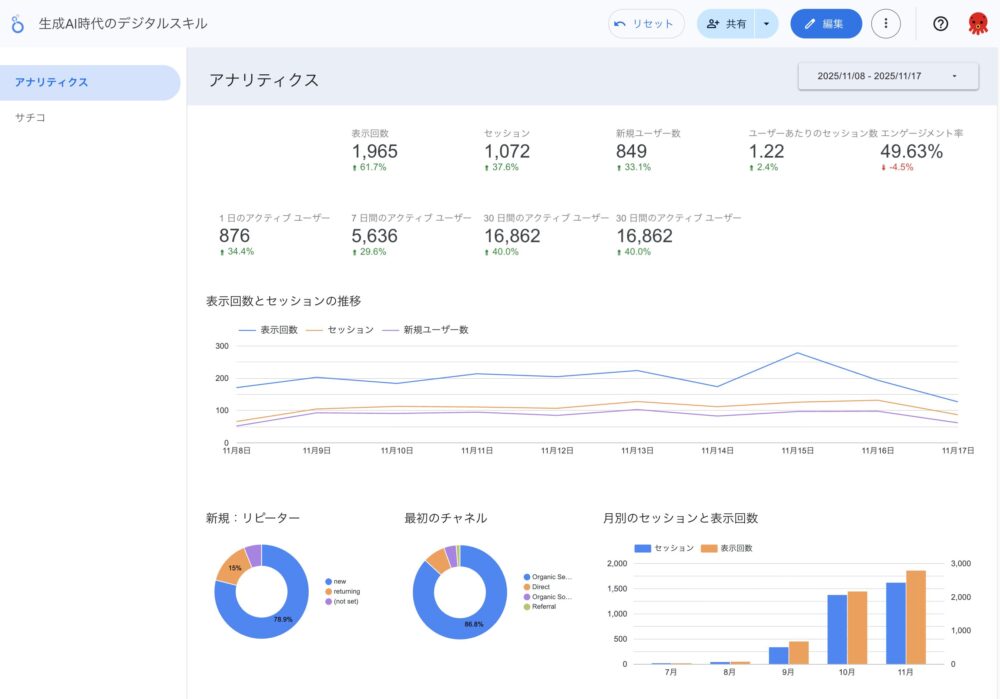Screen dimensions: 1000x699
Task: Open the three-dot more options menu
Action: tap(885, 24)
